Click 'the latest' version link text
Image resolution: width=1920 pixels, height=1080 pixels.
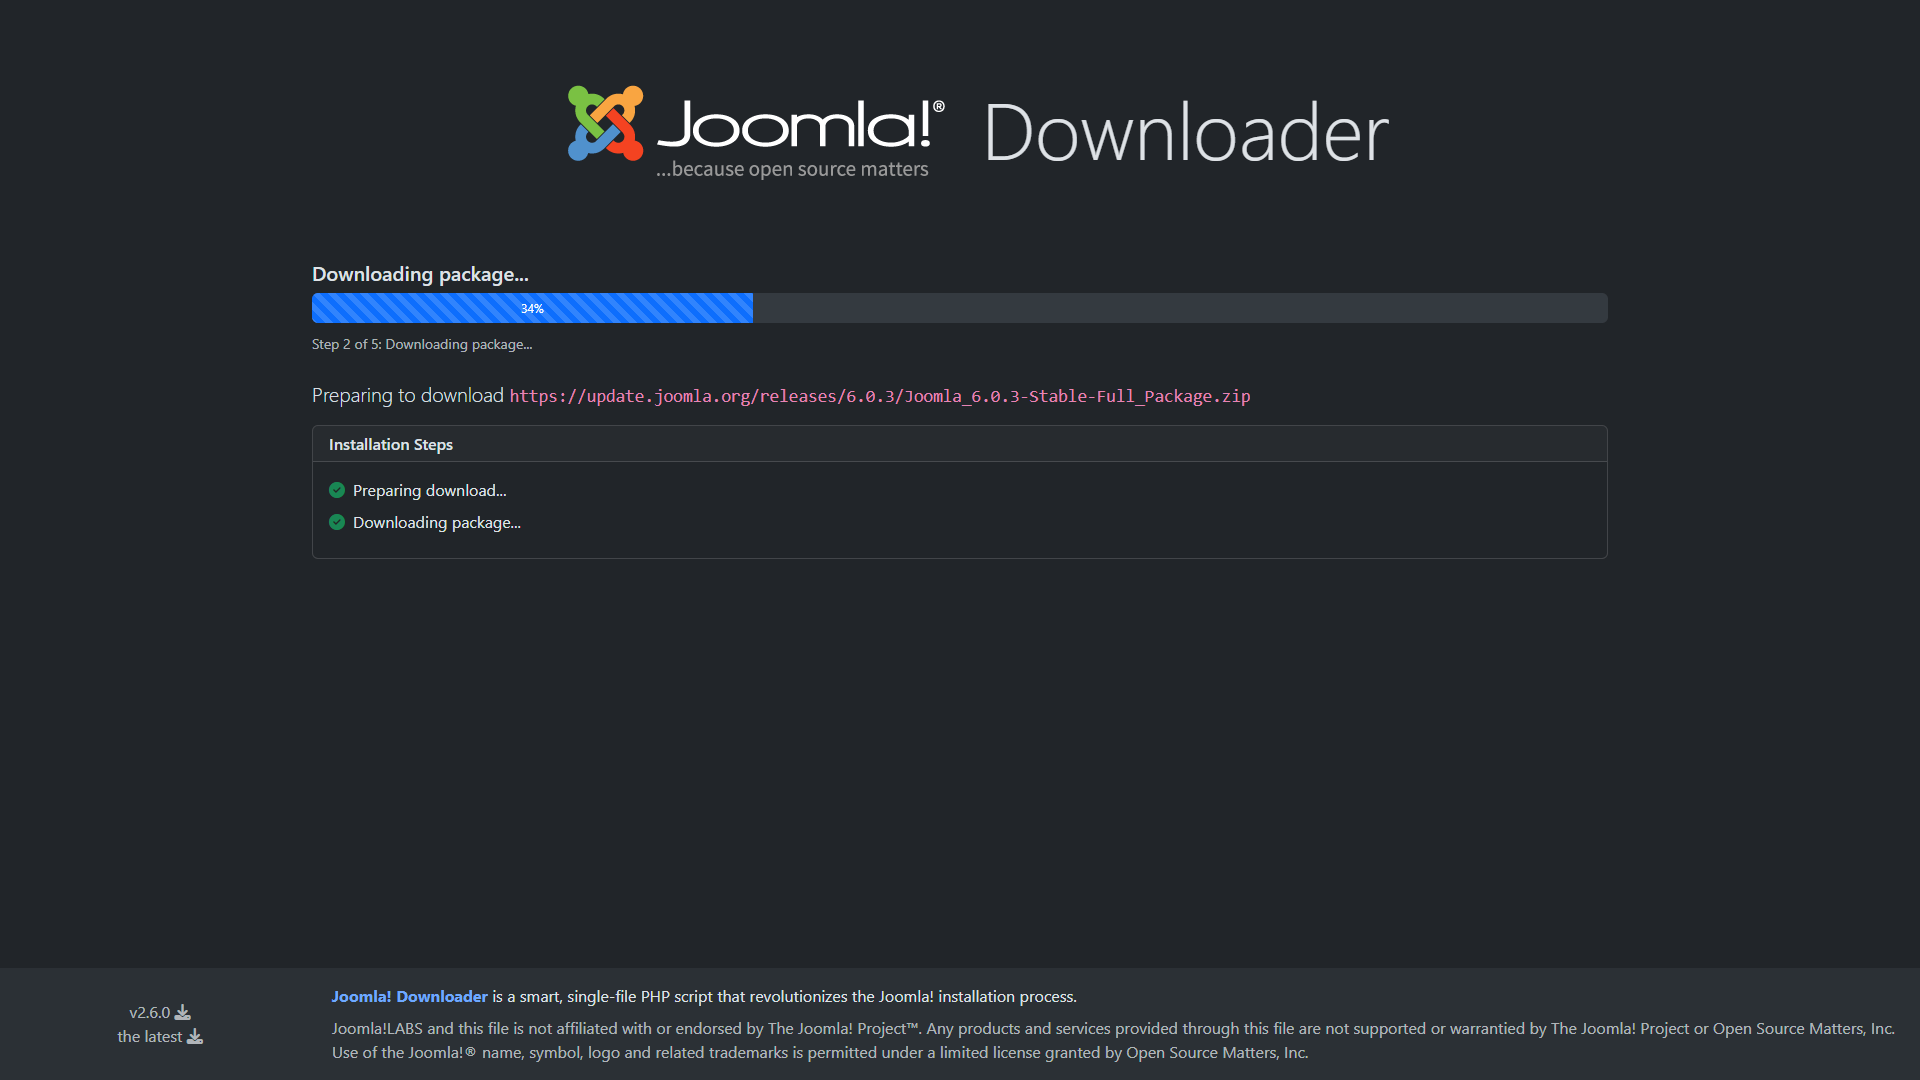(x=149, y=1037)
